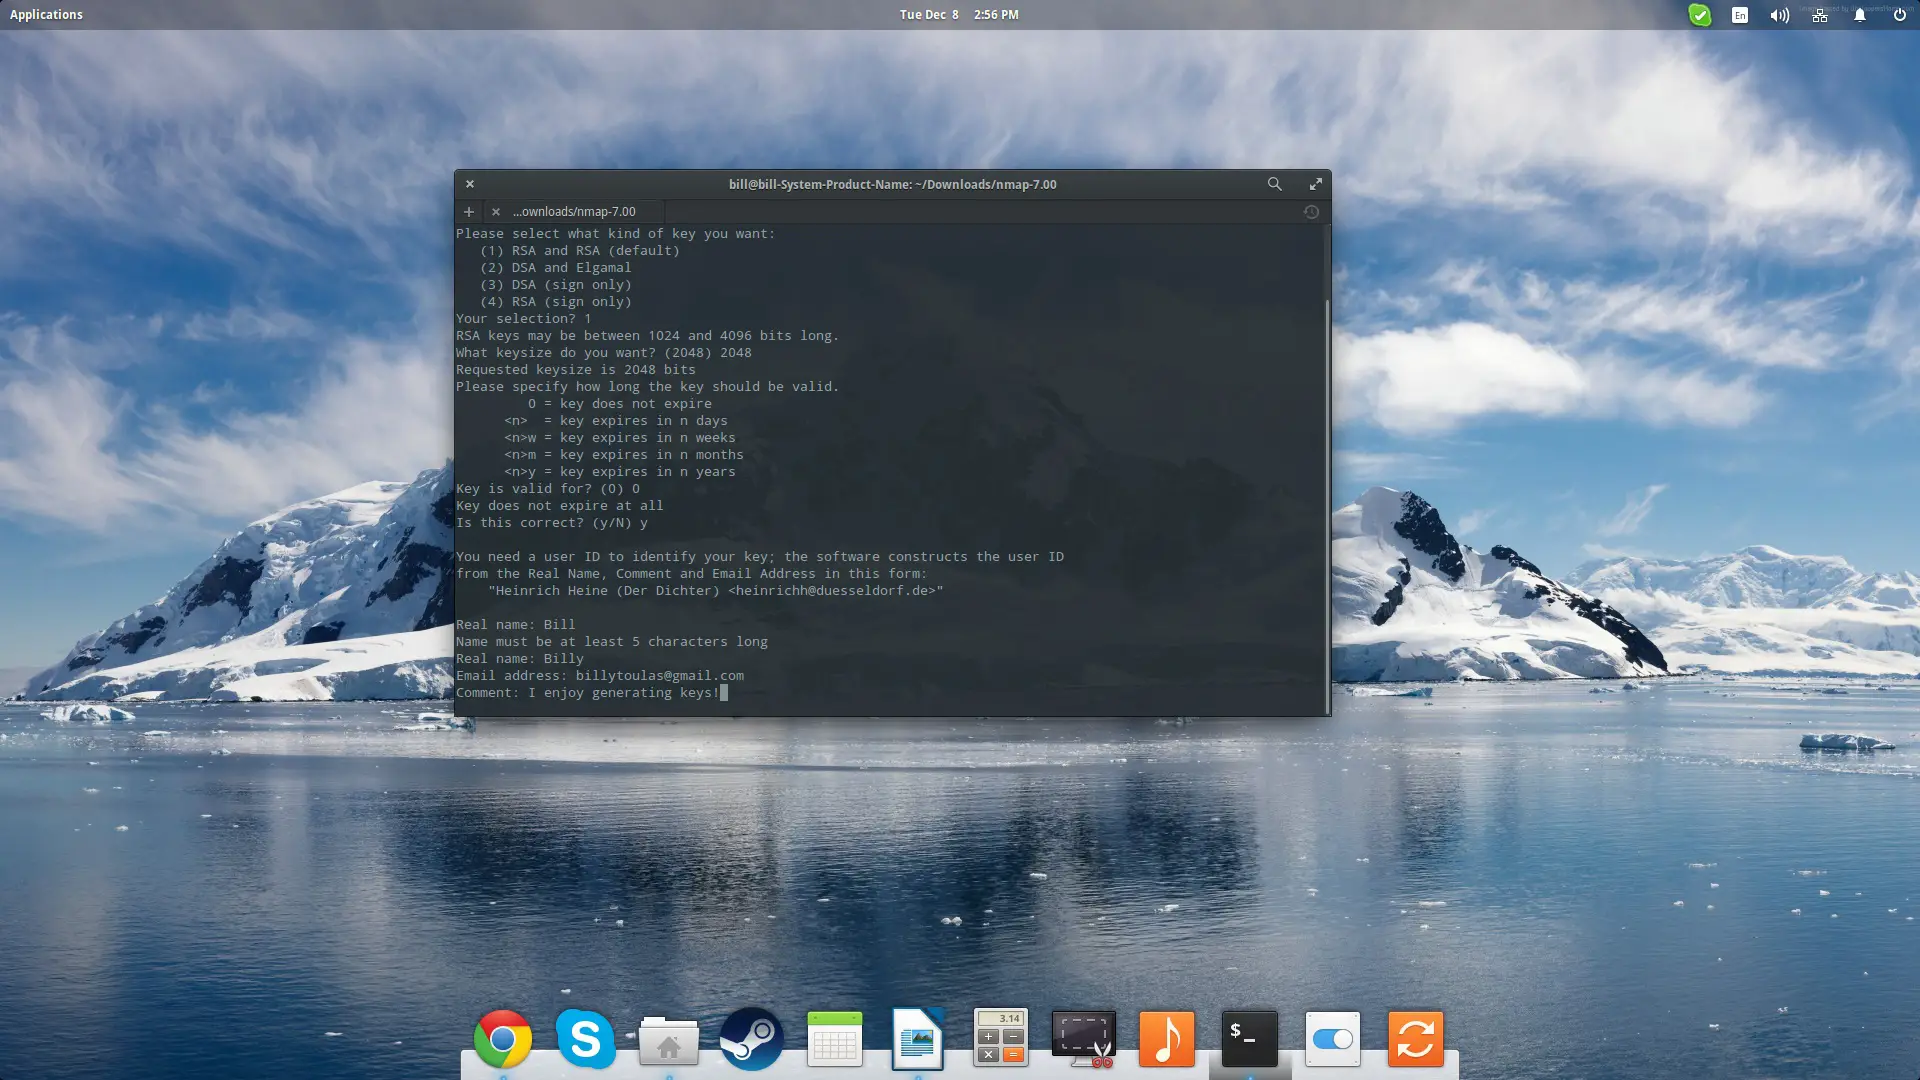The image size is (1920, 1080).
Task: Open the keyboard layout En indicator
Action: 1740,15
